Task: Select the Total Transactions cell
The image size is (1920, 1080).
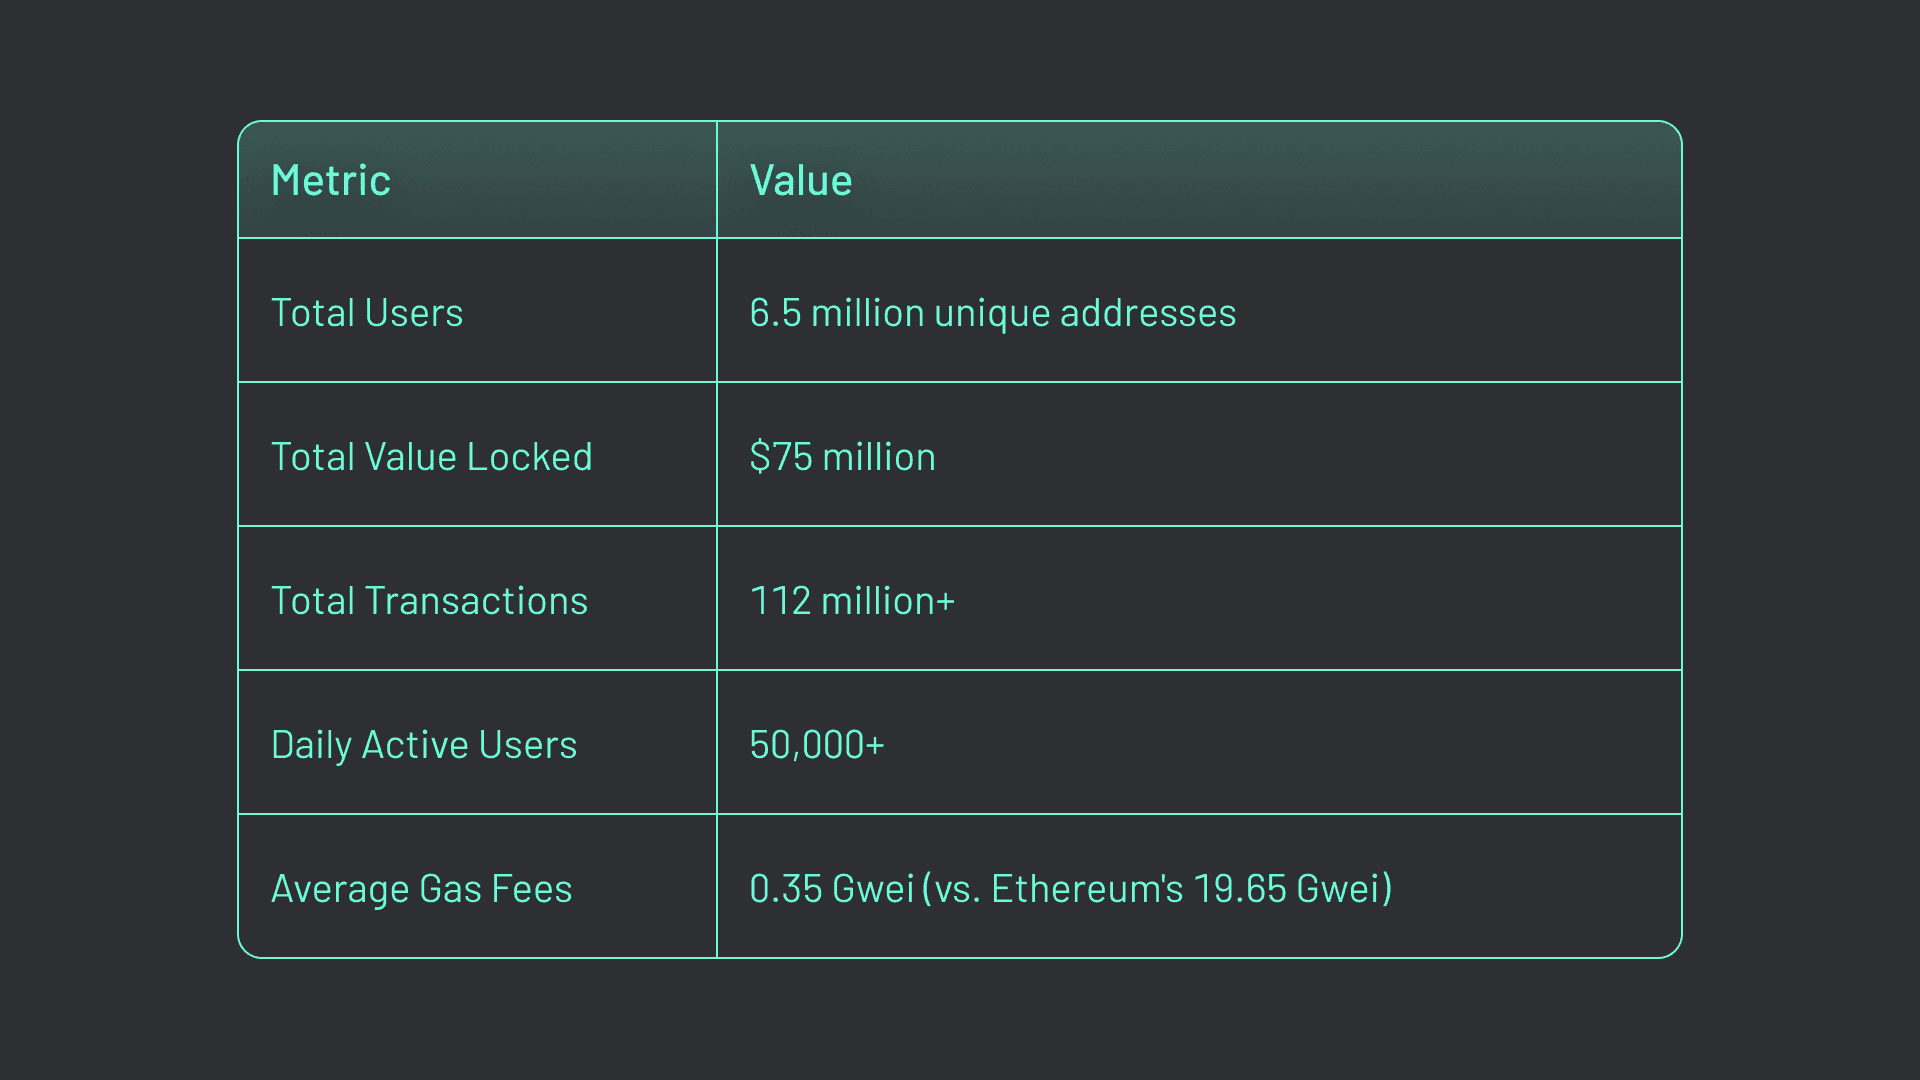Action: [x=429, y=599]
